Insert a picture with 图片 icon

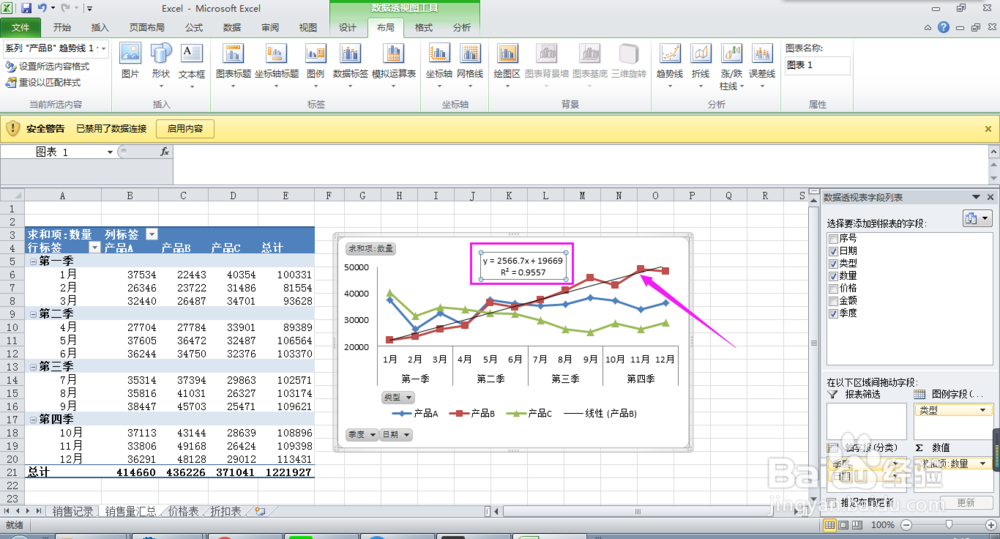coord(130,61)
